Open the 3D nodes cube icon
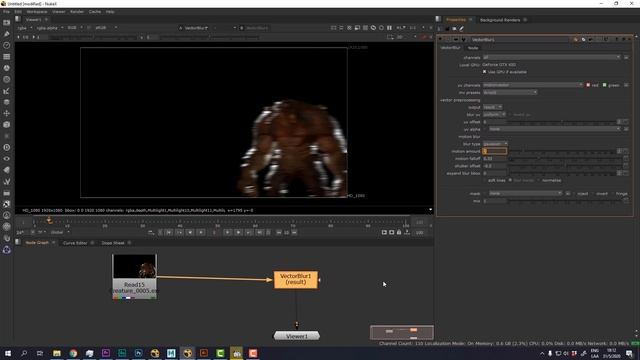Screen dimensions: 640x360 [7, 124]
